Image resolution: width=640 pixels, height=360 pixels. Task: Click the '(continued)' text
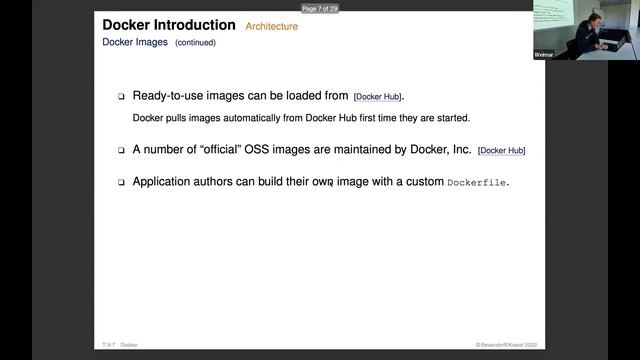(196, 42)
